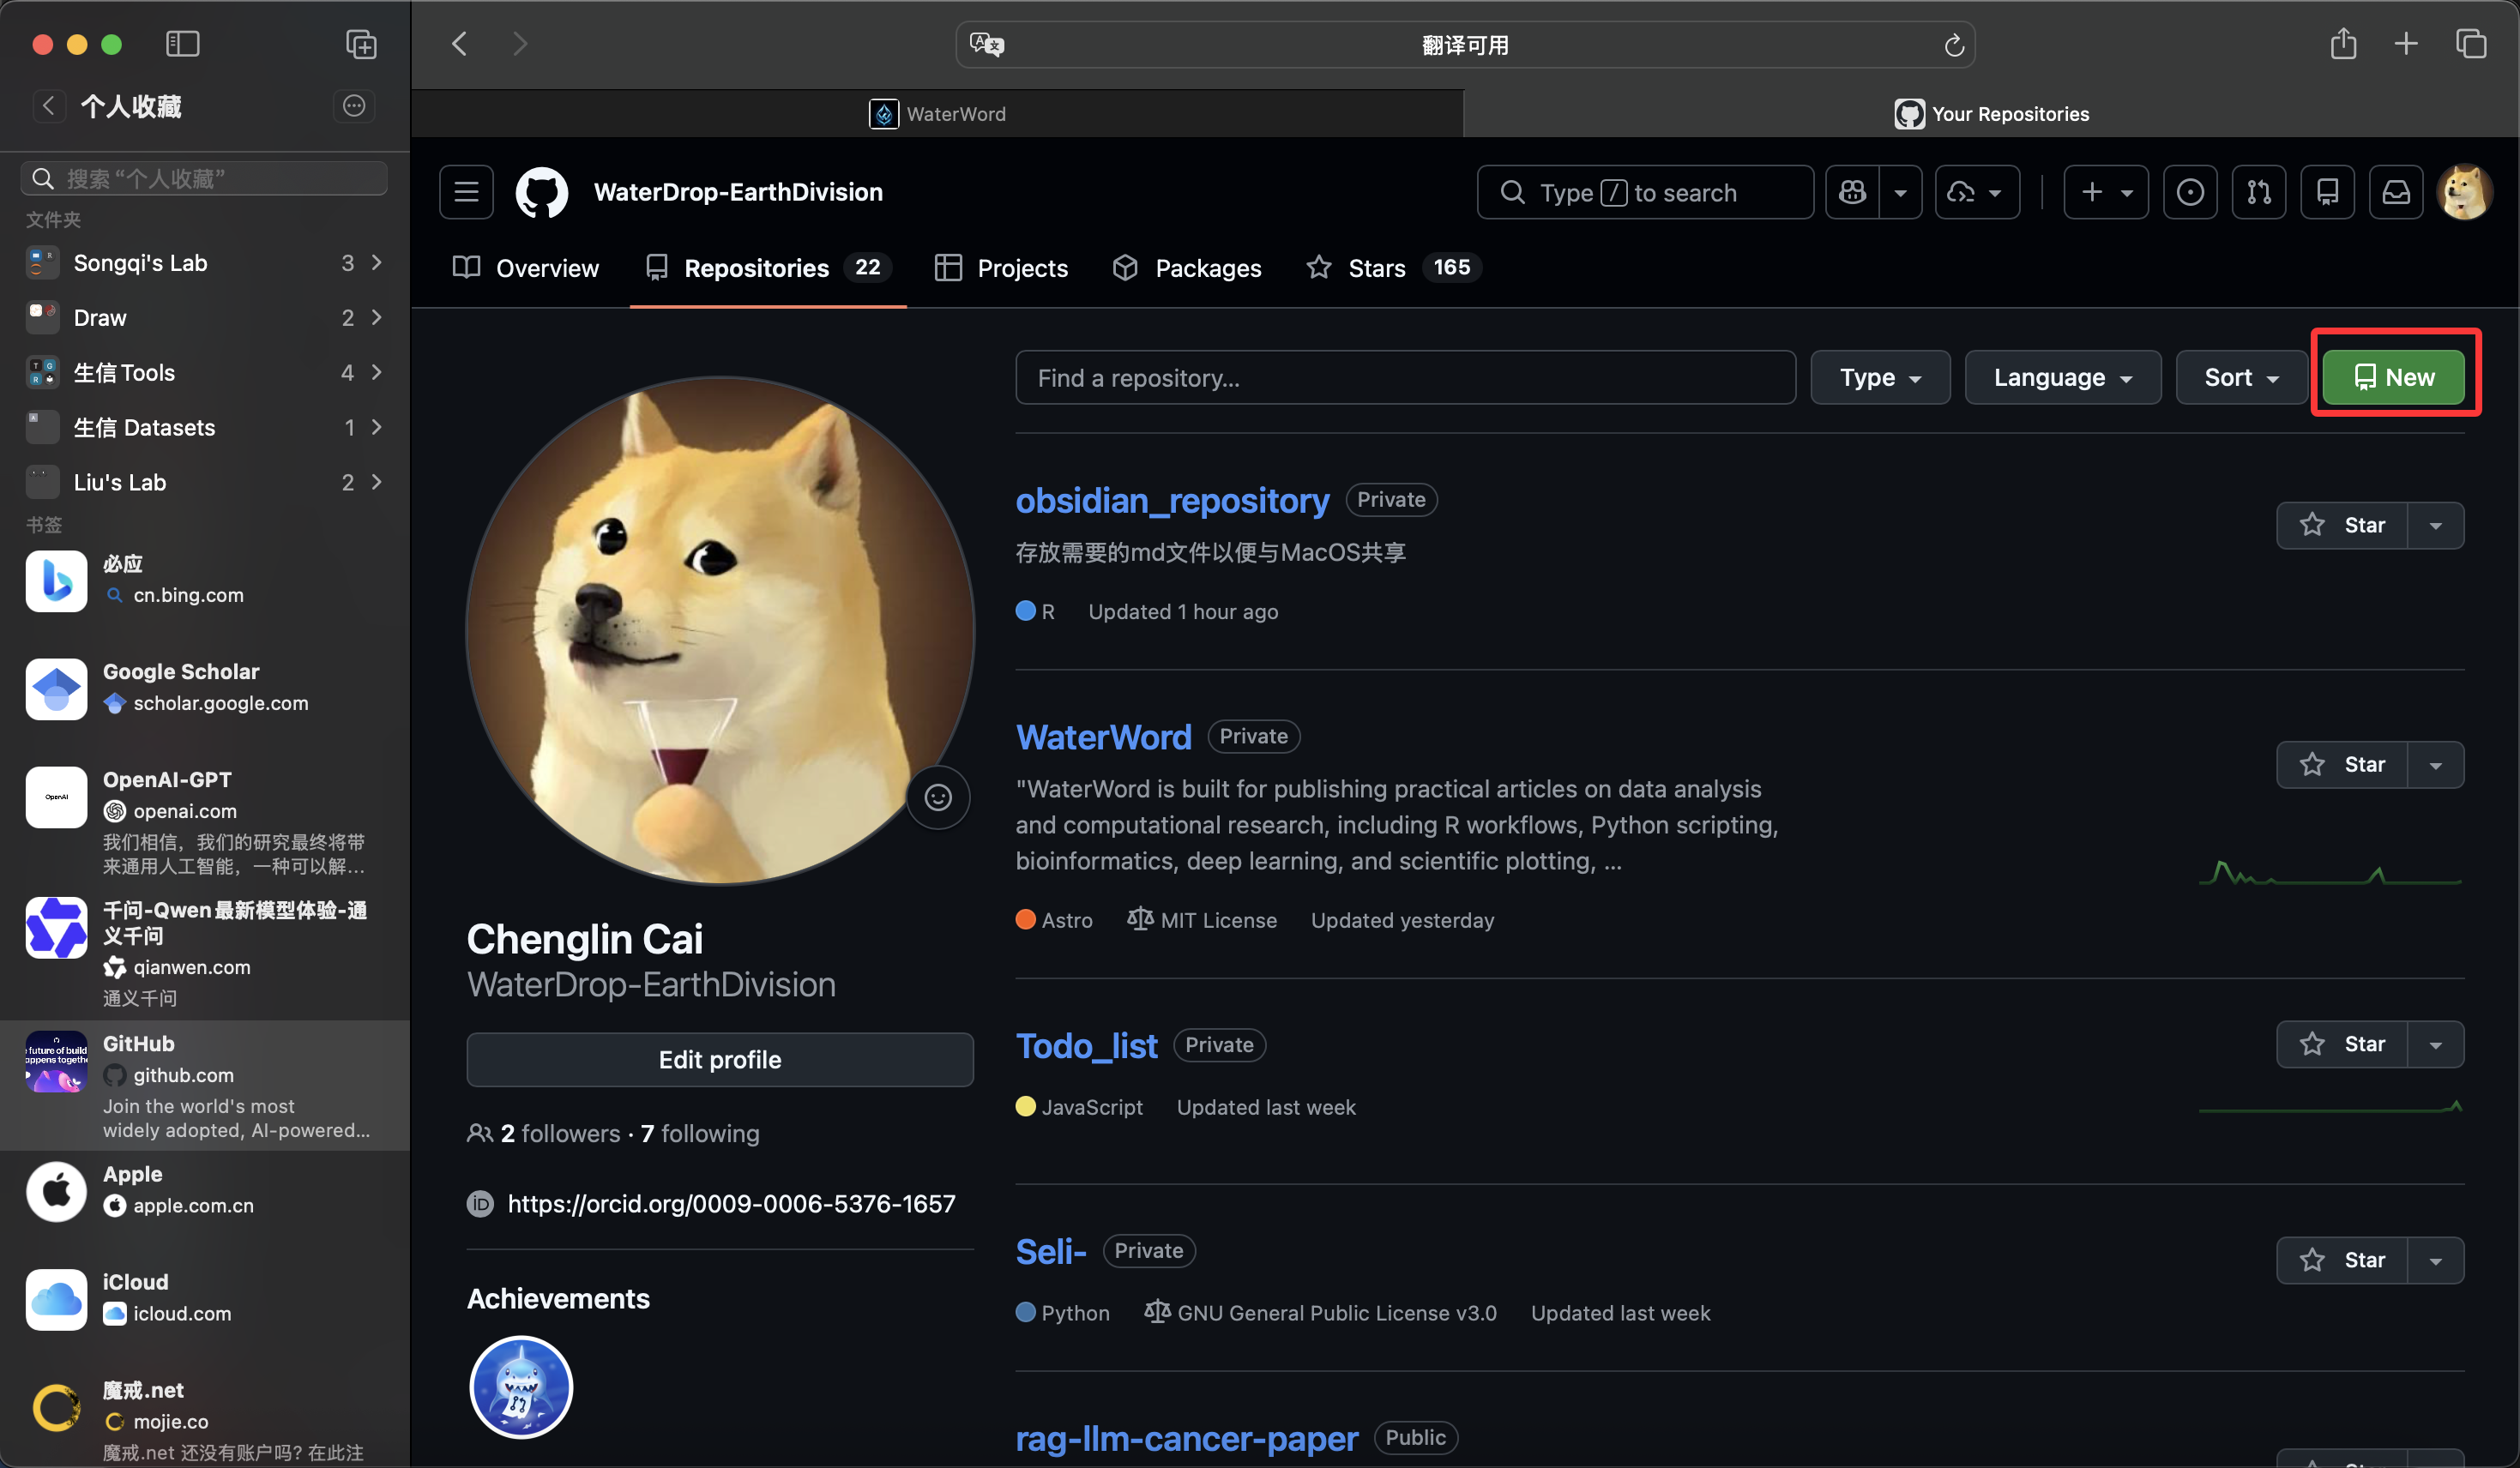Open the Language filter dropdown
Screen dimensions: 2520x1468
(2063, 377)
